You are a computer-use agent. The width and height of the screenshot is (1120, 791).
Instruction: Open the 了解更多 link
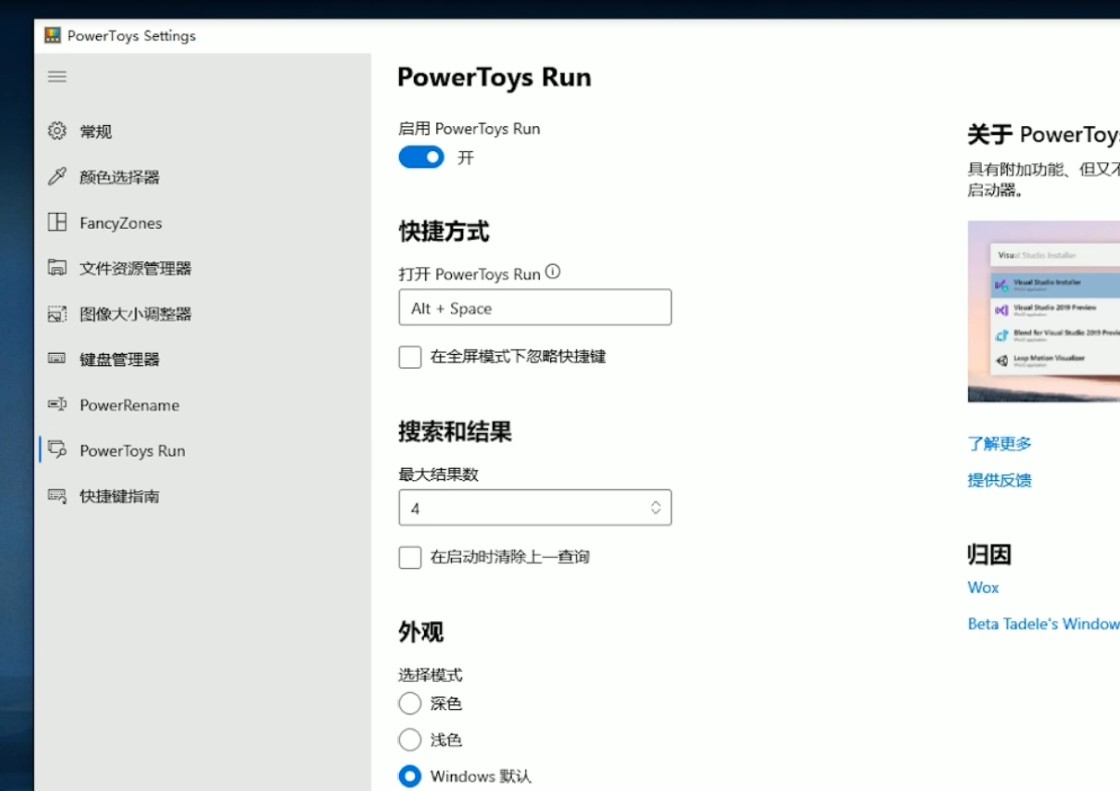(x=999, y=444)
